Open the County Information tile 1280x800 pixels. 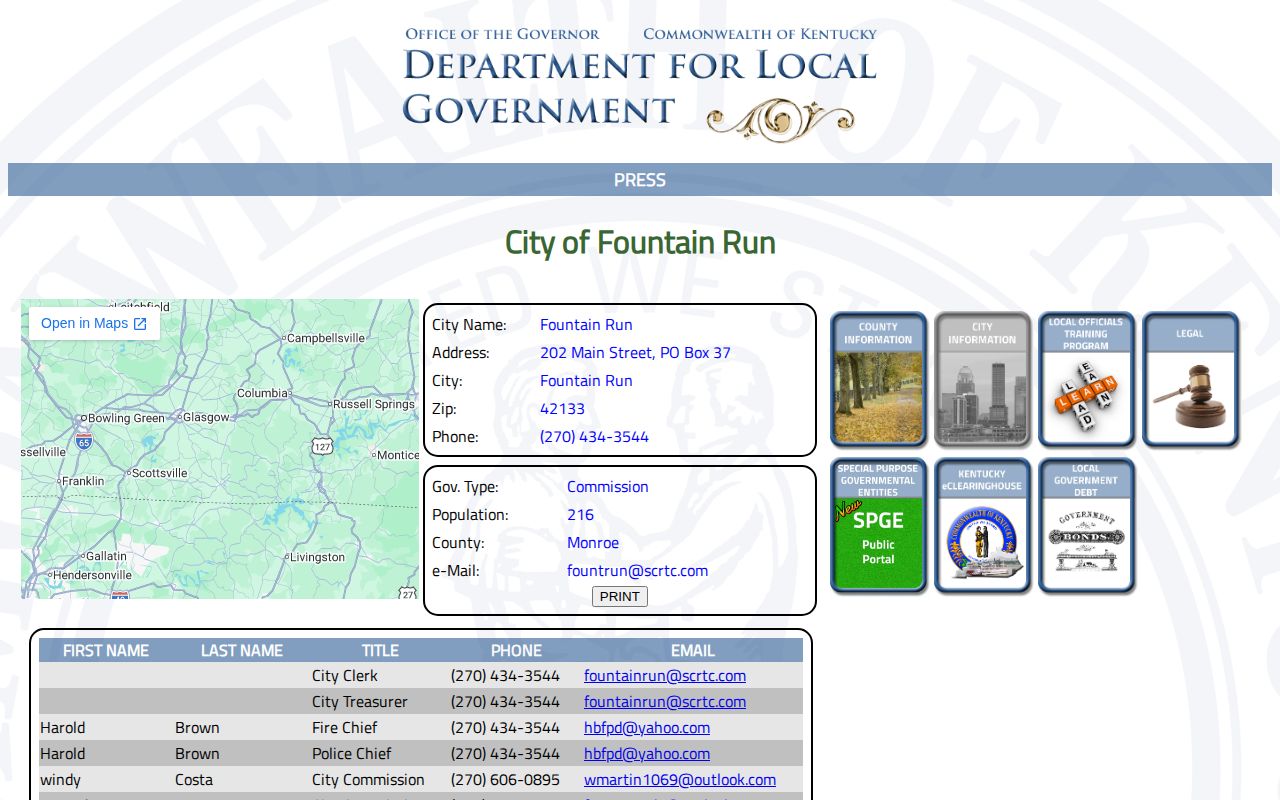pos(878,379)
